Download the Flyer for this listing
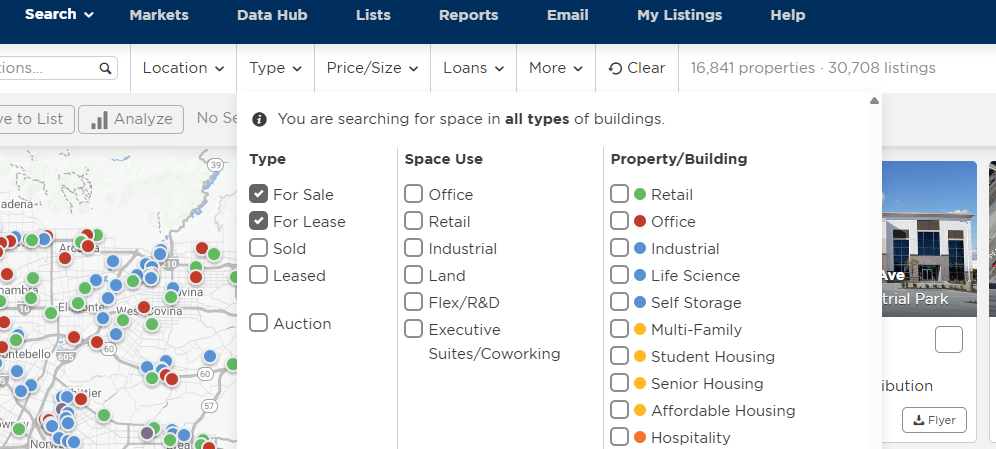 pyautogui.click(x=934, y=420)
